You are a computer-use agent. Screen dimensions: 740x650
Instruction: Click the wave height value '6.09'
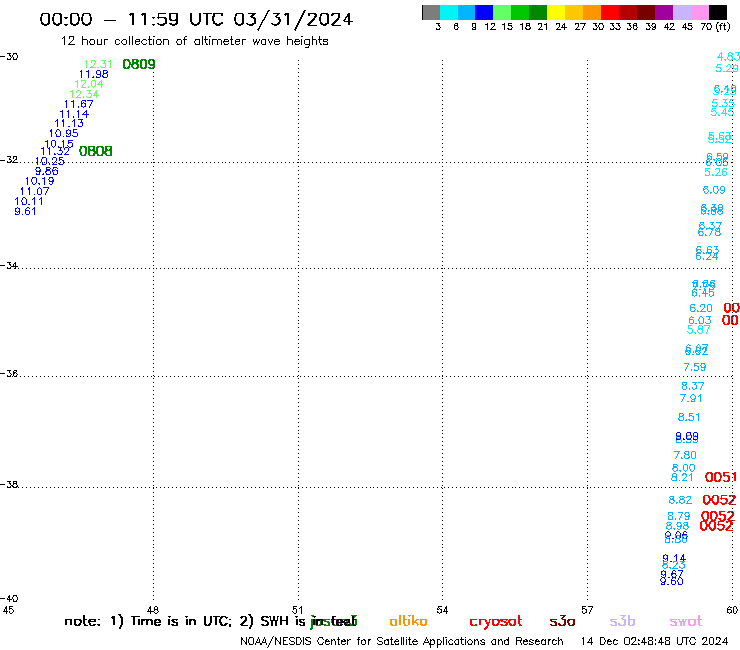coord(714,190)
